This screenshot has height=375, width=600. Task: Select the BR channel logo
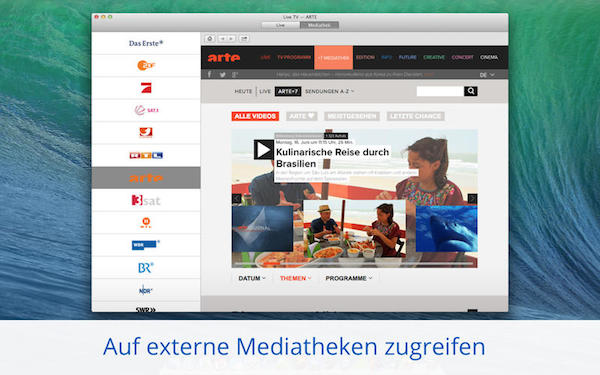pyautogui.click(x=146, y=267)
